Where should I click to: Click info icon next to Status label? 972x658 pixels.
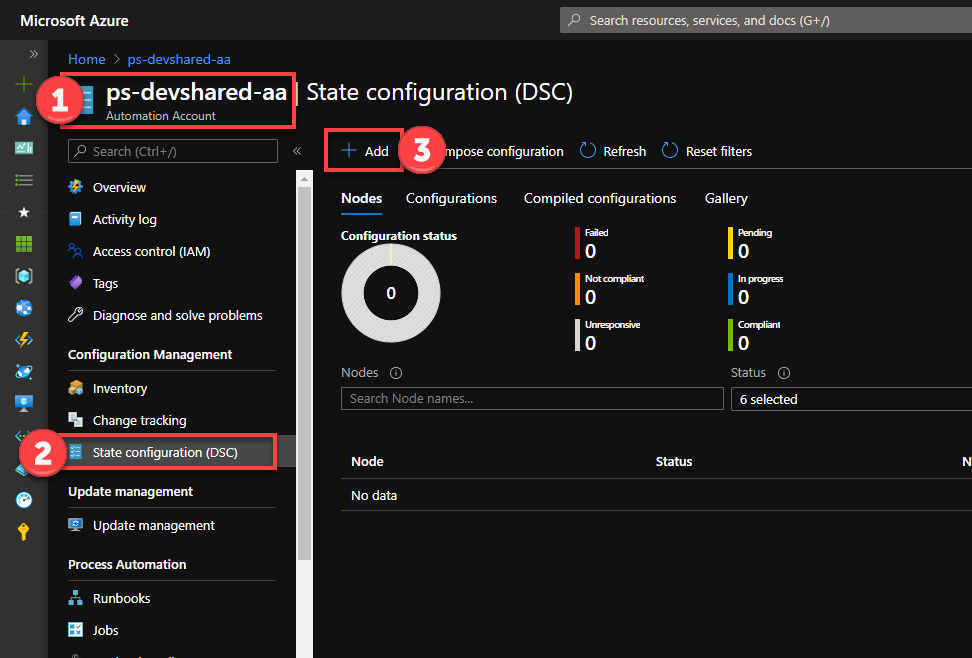[784, 373]
